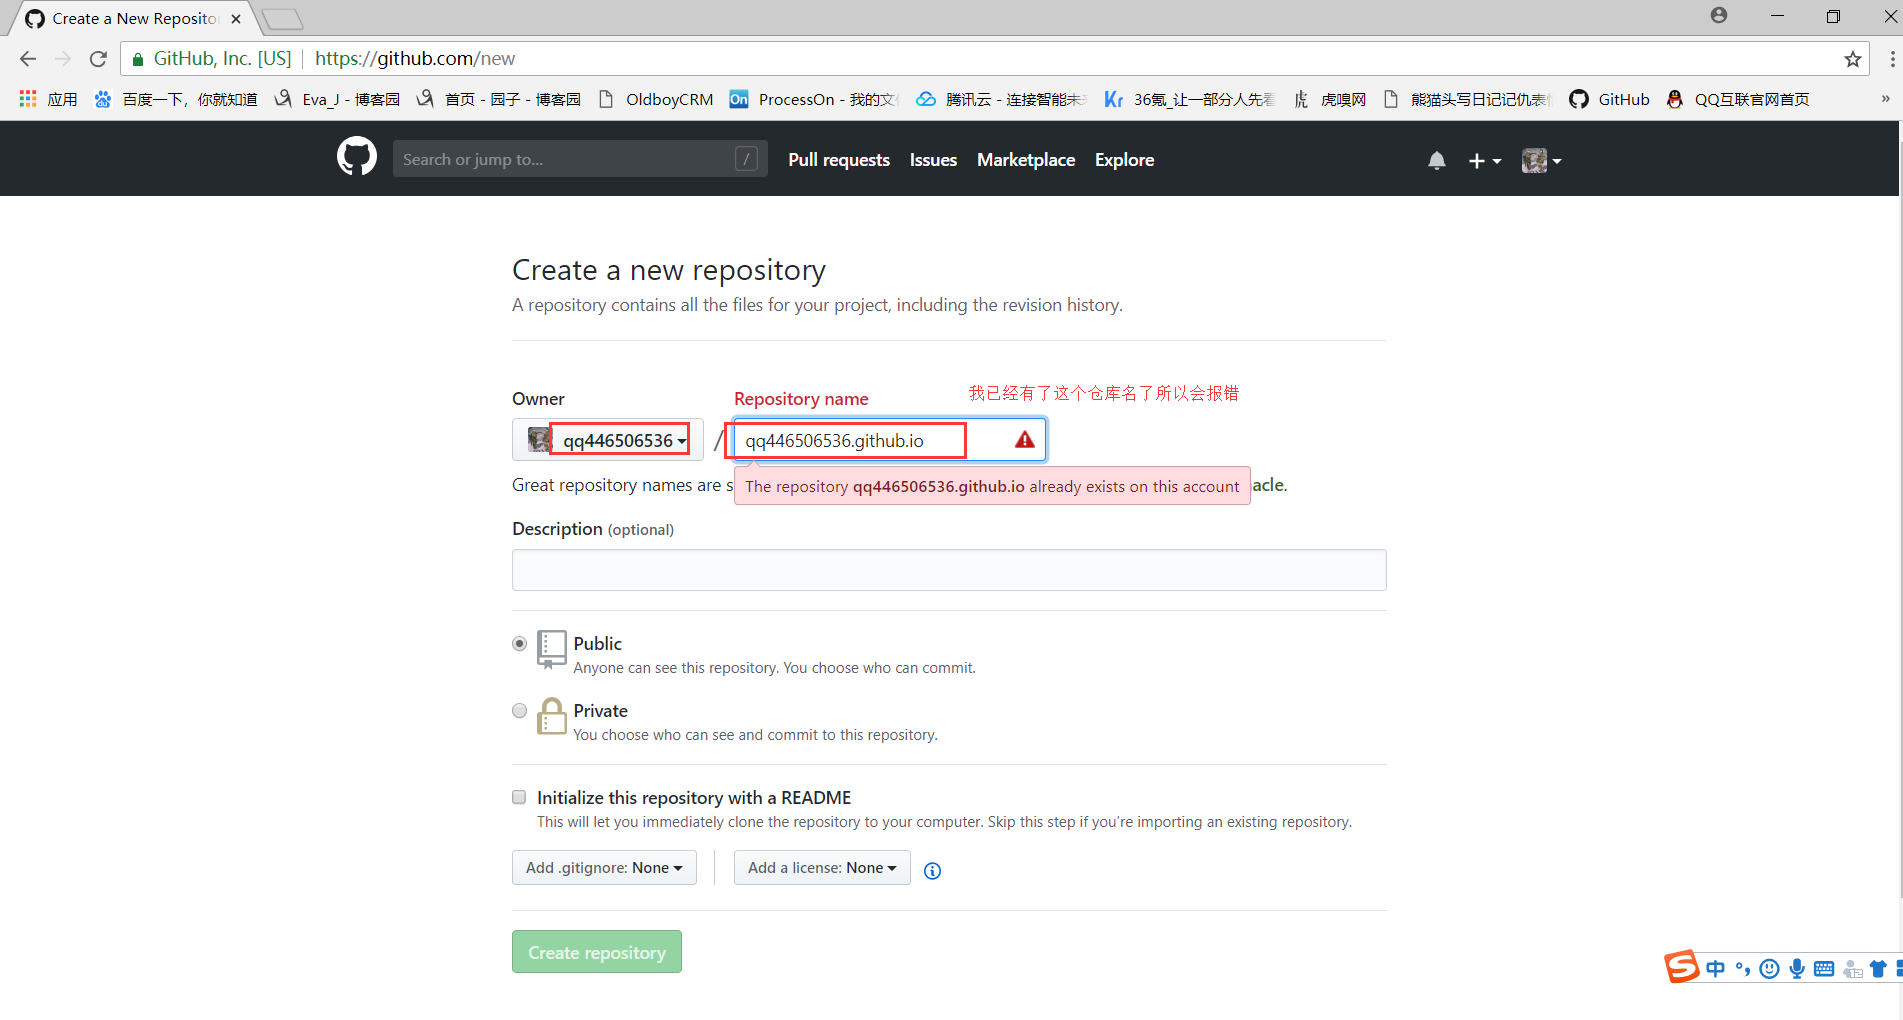Click the address bar URL
Viewport: 1903px width, 1020px height.
[415, 59]
